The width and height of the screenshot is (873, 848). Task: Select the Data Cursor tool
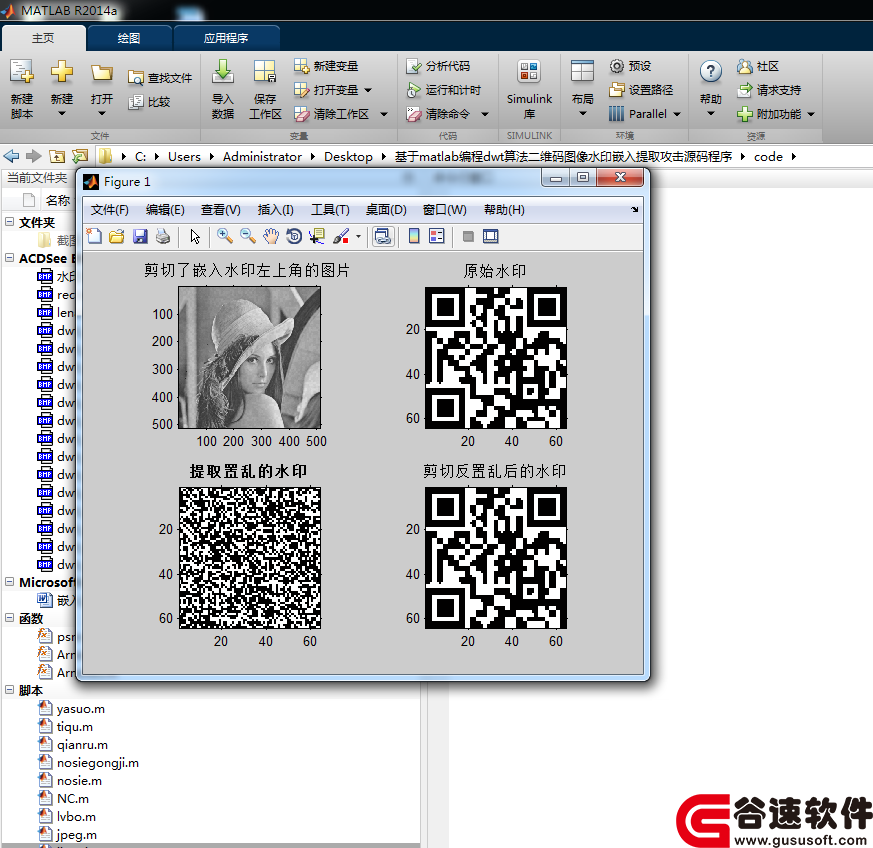[317, 236]
